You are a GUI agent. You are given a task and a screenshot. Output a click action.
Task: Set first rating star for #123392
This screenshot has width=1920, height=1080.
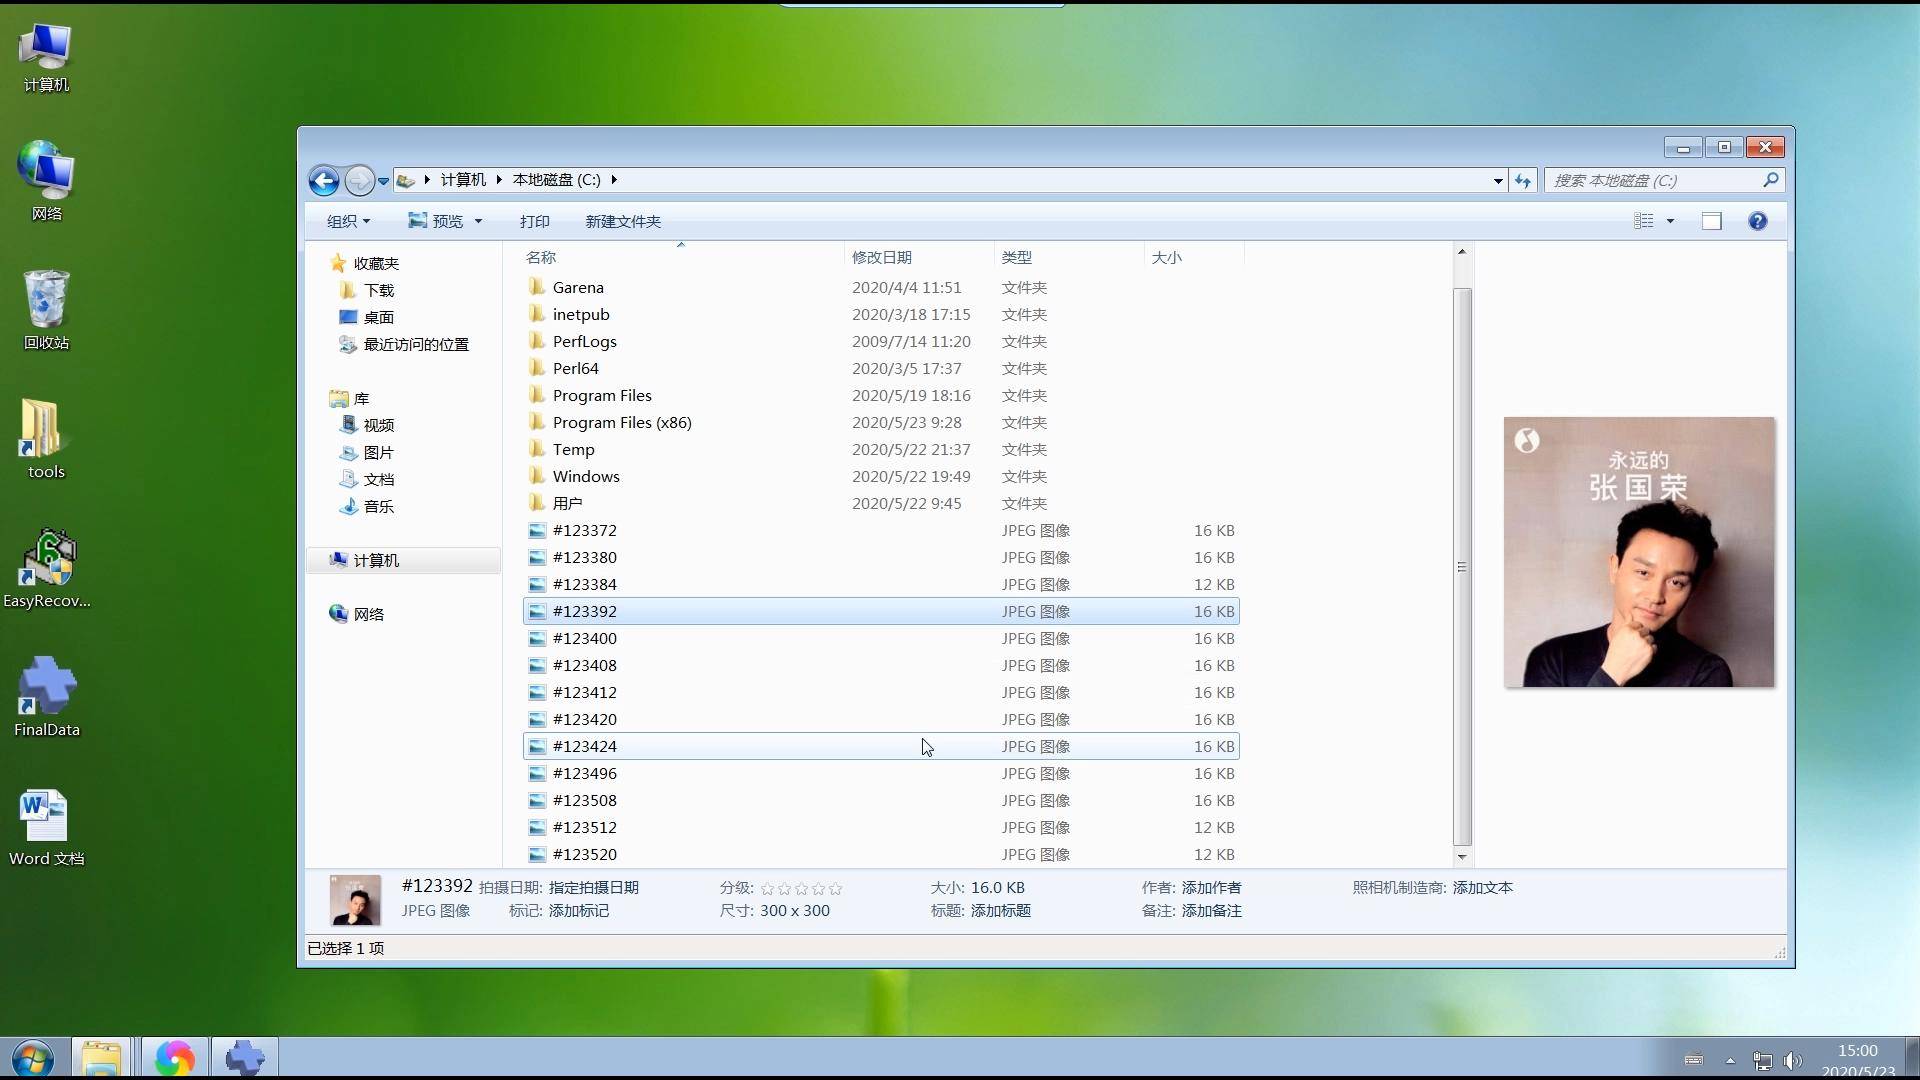767,888
